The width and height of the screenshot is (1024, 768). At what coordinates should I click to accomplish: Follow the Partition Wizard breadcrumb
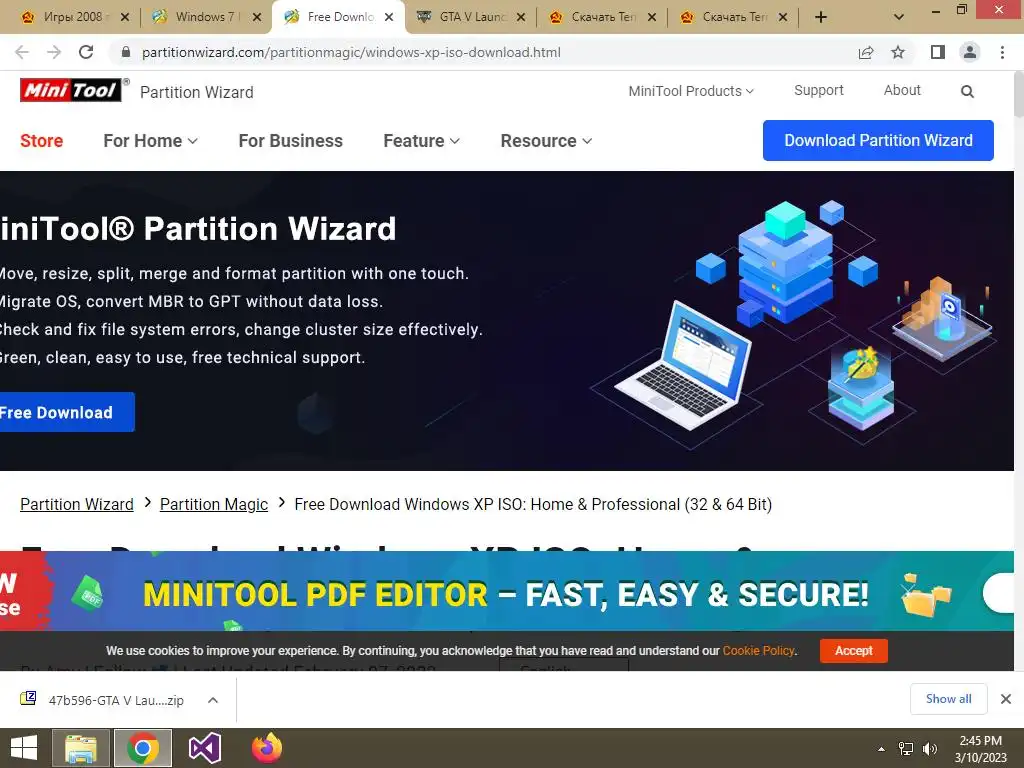click(76, 504)
